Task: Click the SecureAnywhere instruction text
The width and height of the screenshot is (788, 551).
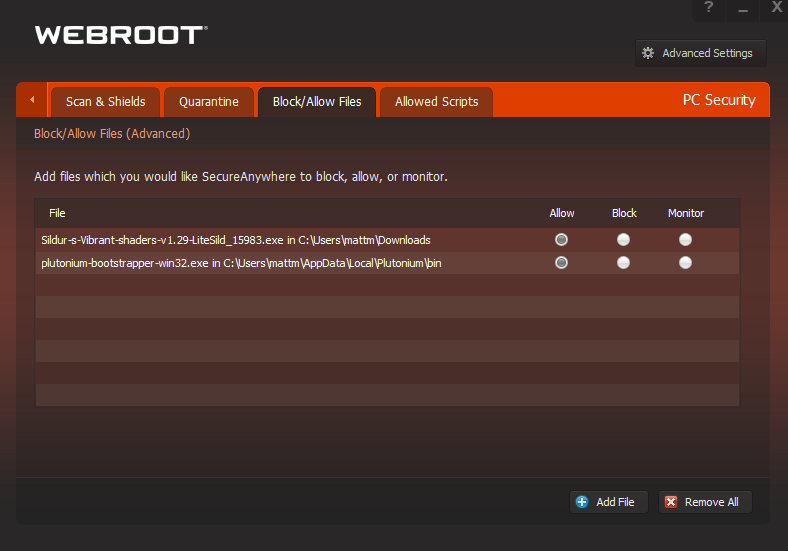Action: point(241,176)
